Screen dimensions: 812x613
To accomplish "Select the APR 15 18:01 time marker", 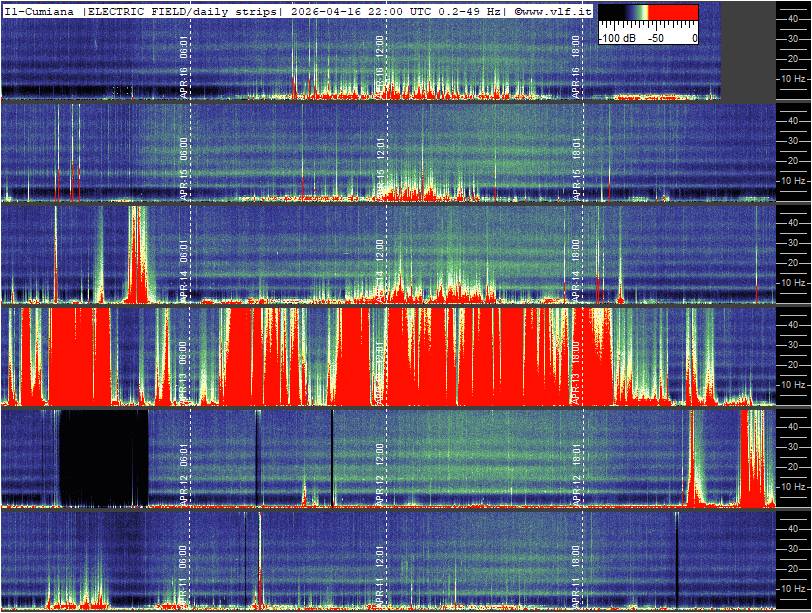I will click(576, 160).
